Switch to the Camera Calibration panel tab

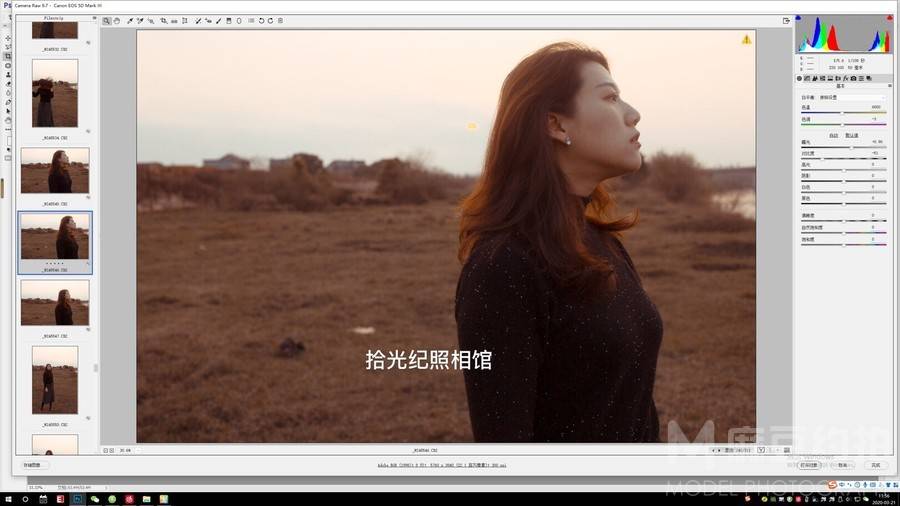click(x=854, y=79)
